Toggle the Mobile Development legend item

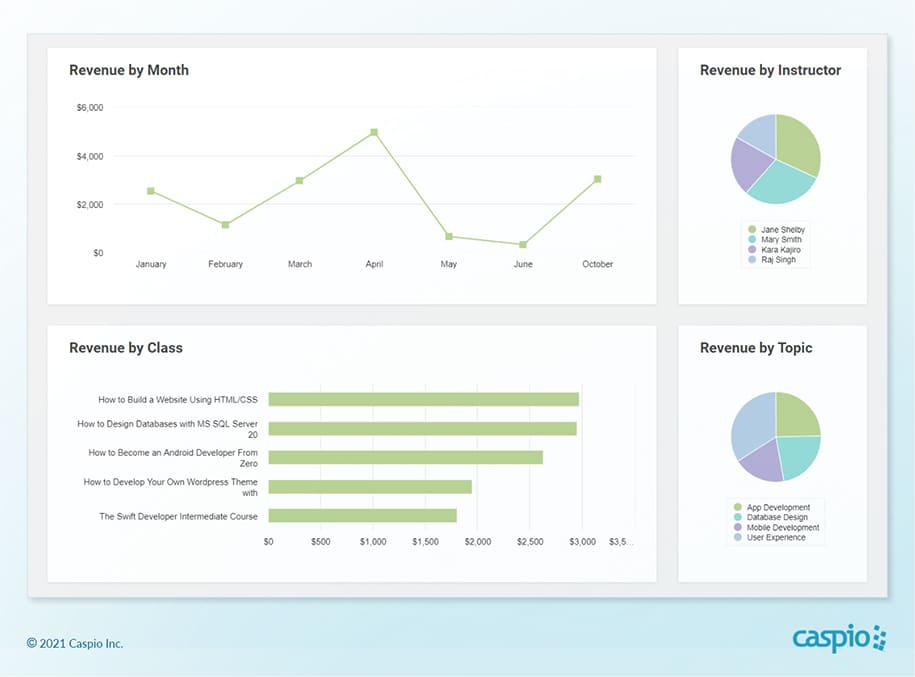(782, 528)
